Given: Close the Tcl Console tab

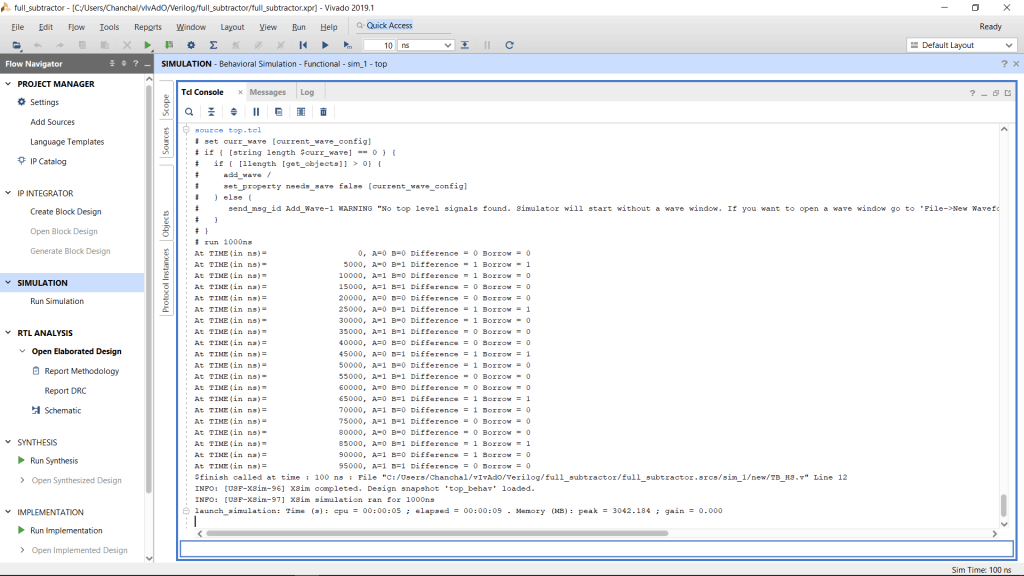Looking at the screenshot, I should [240, 92].
